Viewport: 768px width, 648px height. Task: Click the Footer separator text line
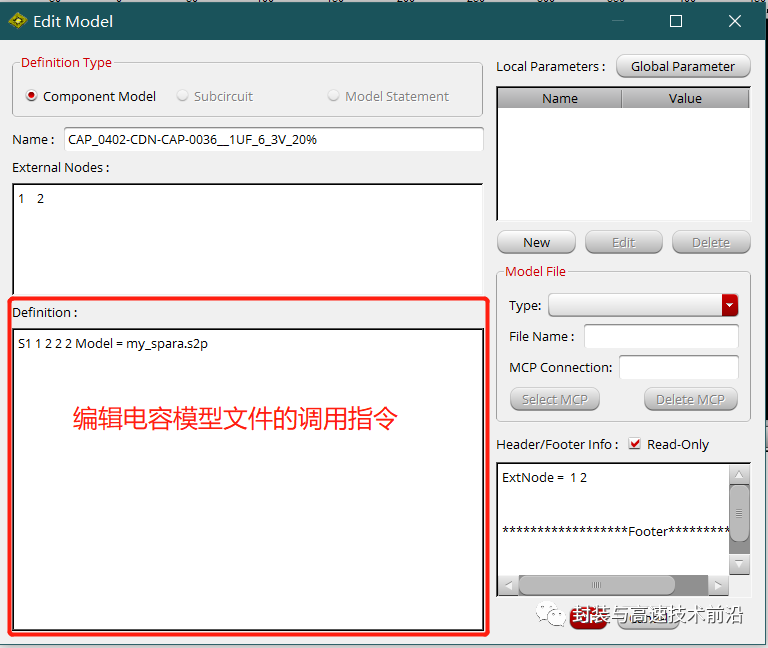click(616, 531)
